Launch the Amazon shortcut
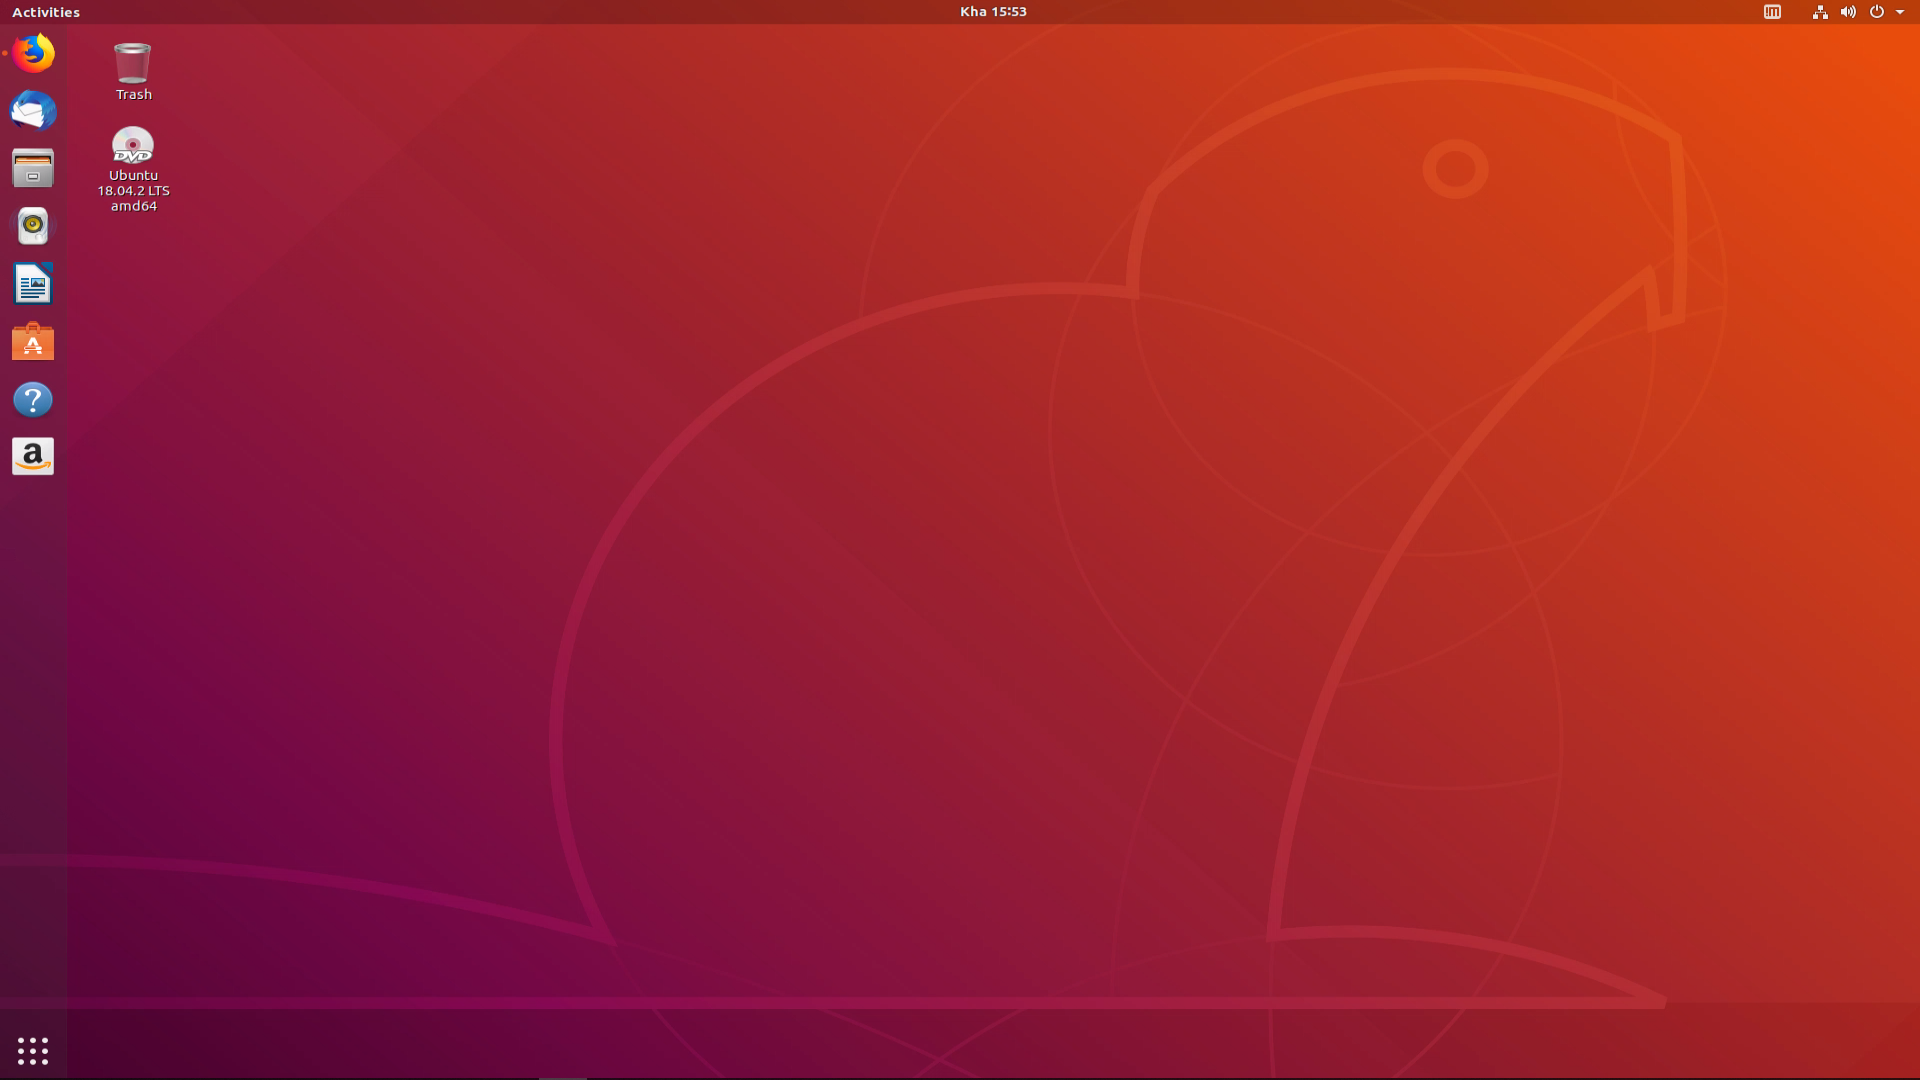The height and width of the screenshot is (1080, 1920). 33,457
